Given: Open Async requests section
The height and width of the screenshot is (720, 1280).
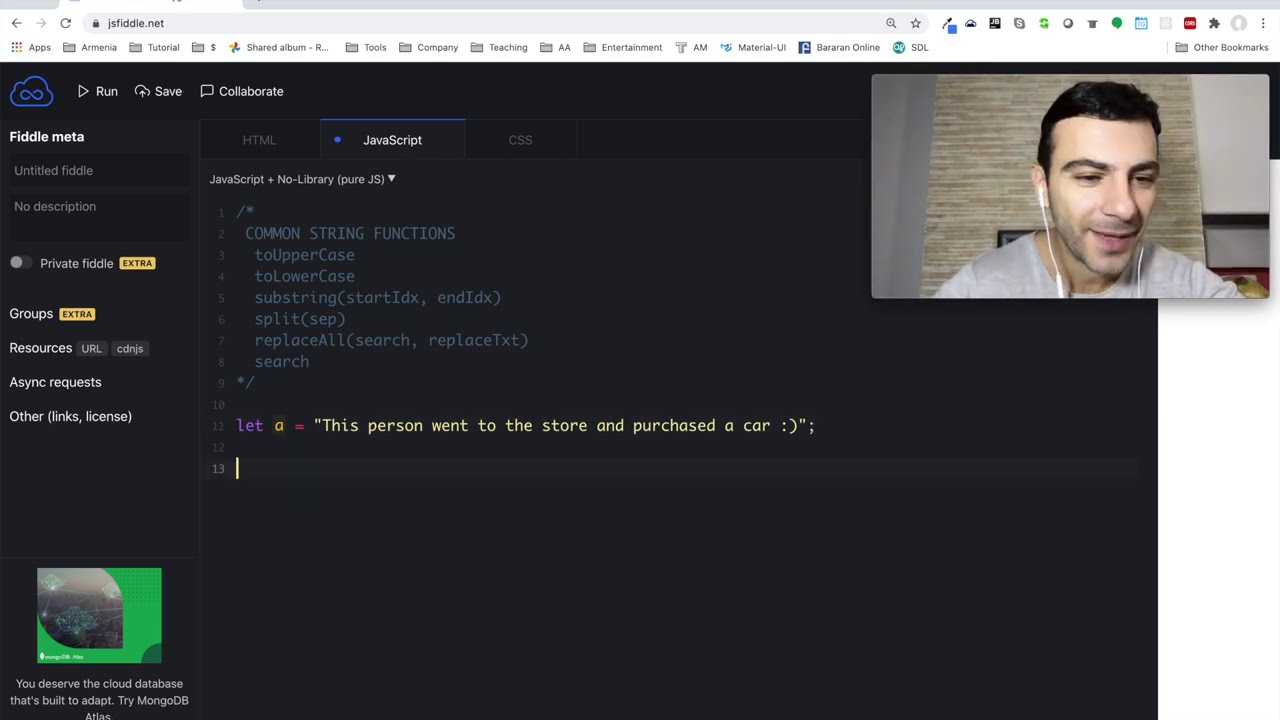Looking at the screenshot, I should (55, 382).
